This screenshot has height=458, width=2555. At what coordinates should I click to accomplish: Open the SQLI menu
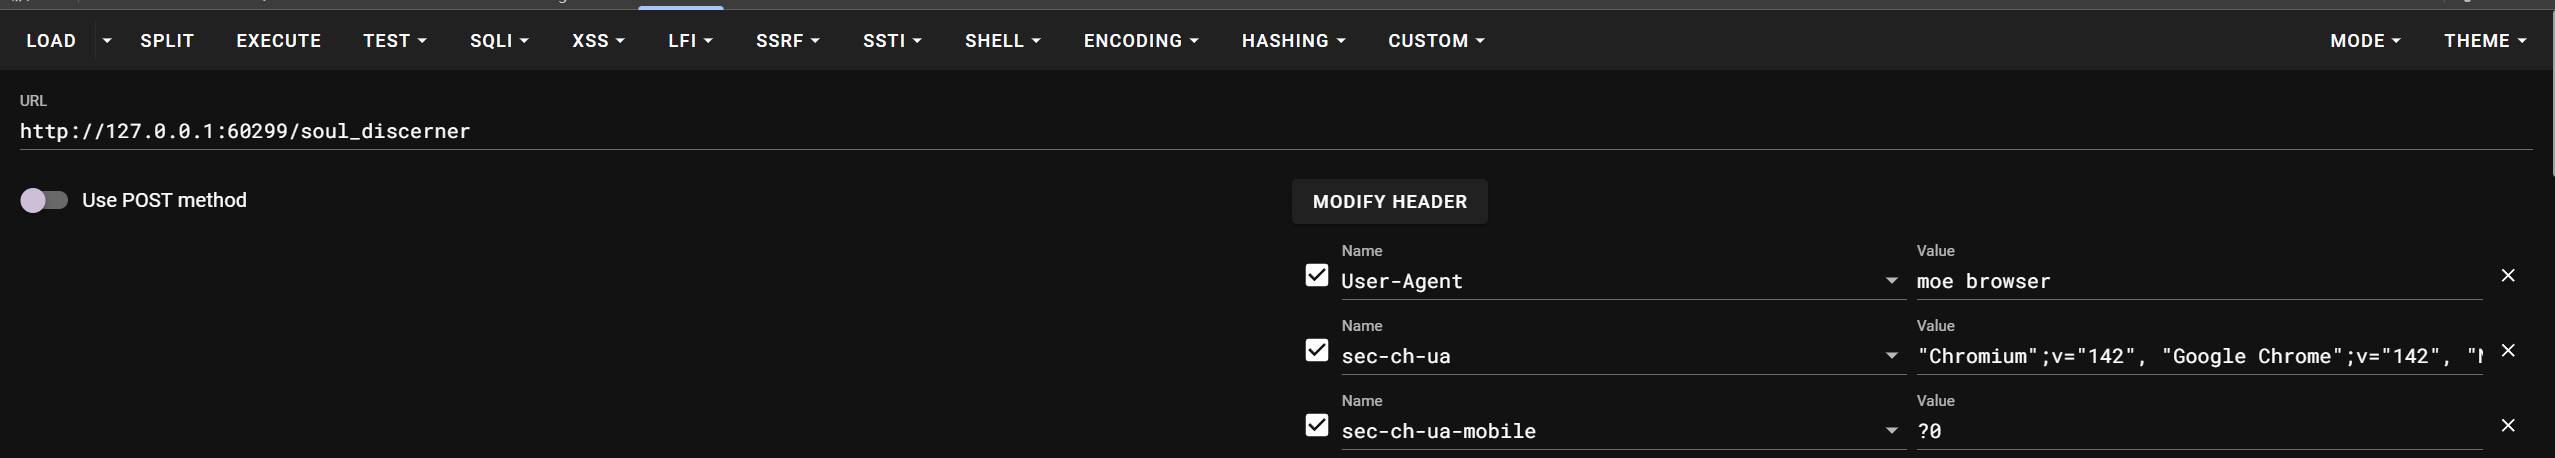pyautogui.click(x=499, y=41)
